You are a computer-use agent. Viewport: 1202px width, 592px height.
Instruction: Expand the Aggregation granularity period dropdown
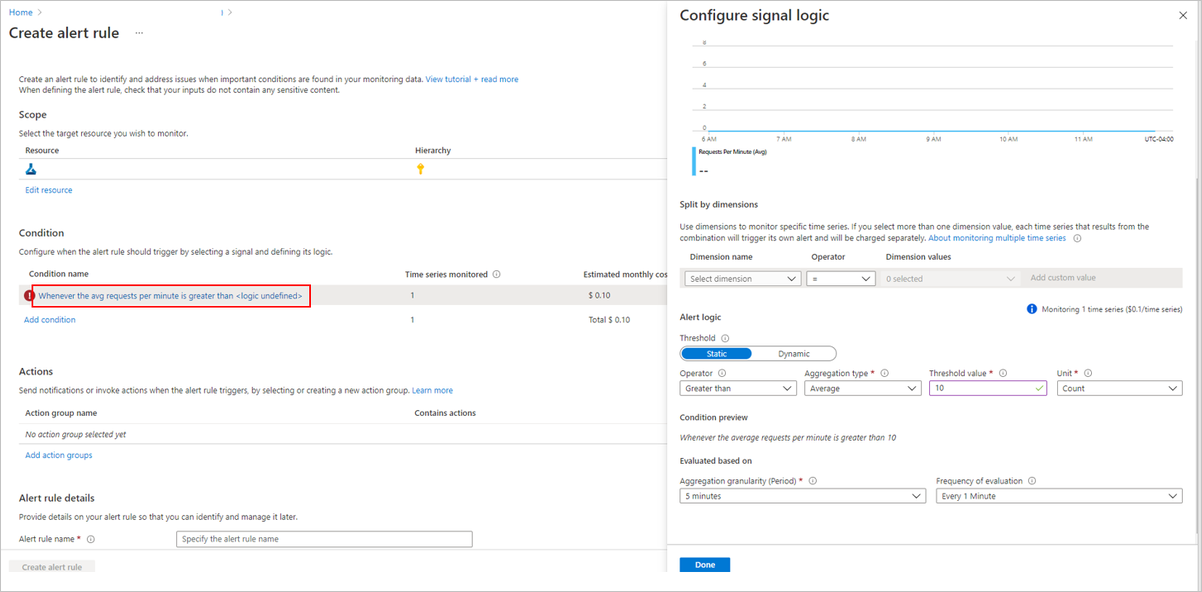802,496
